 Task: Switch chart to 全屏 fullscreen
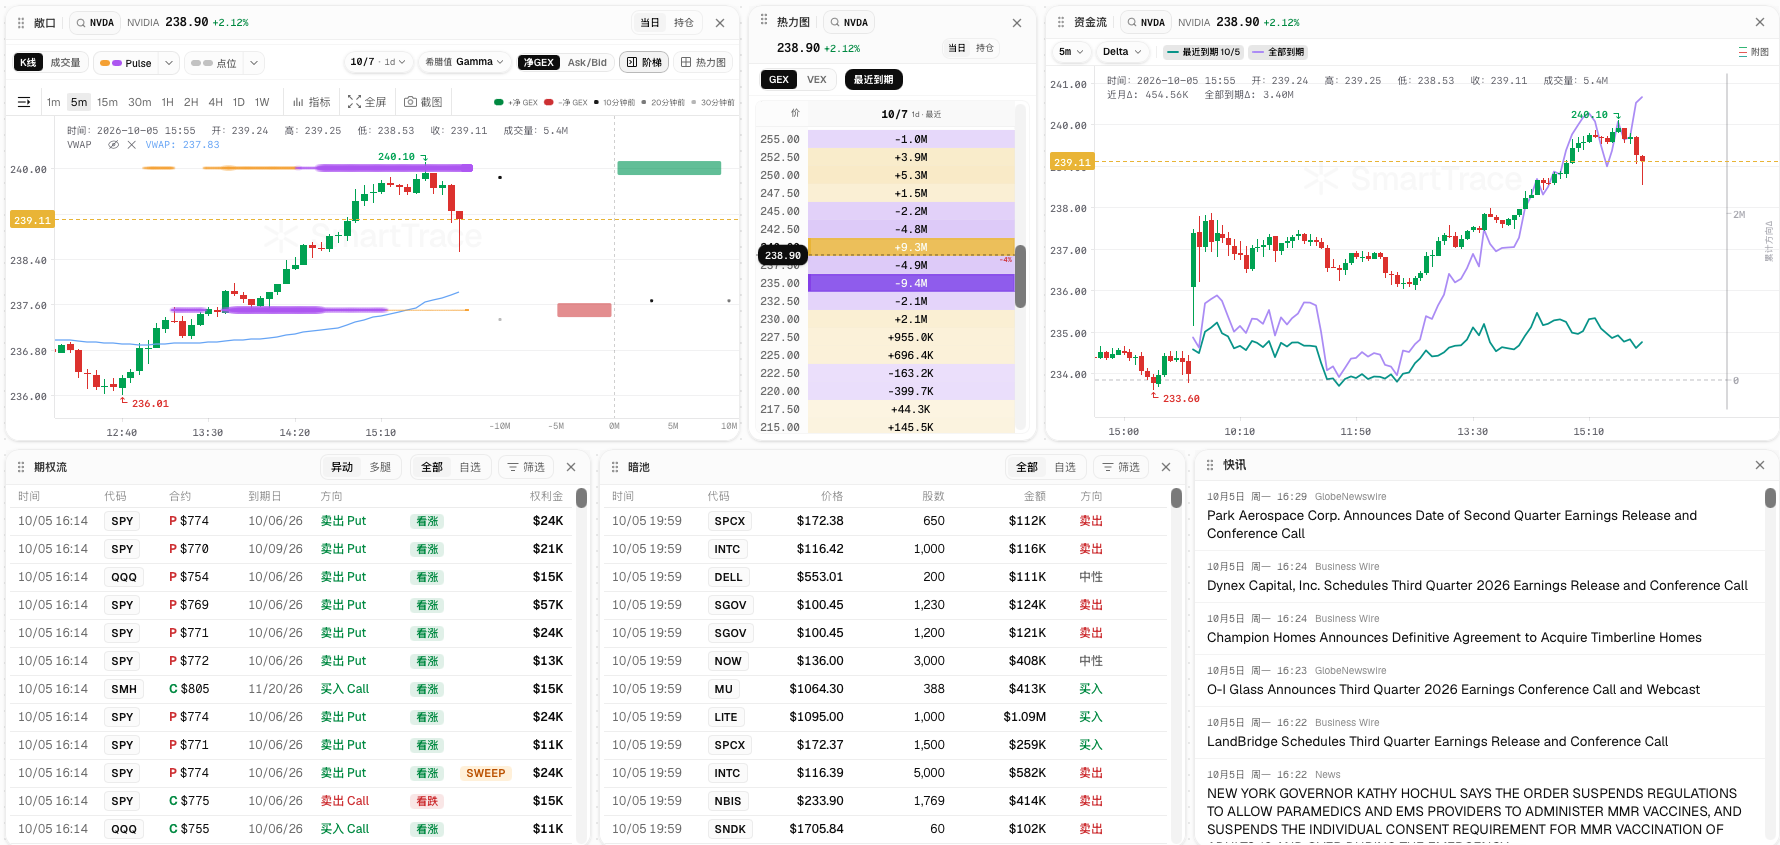point(367,102)
